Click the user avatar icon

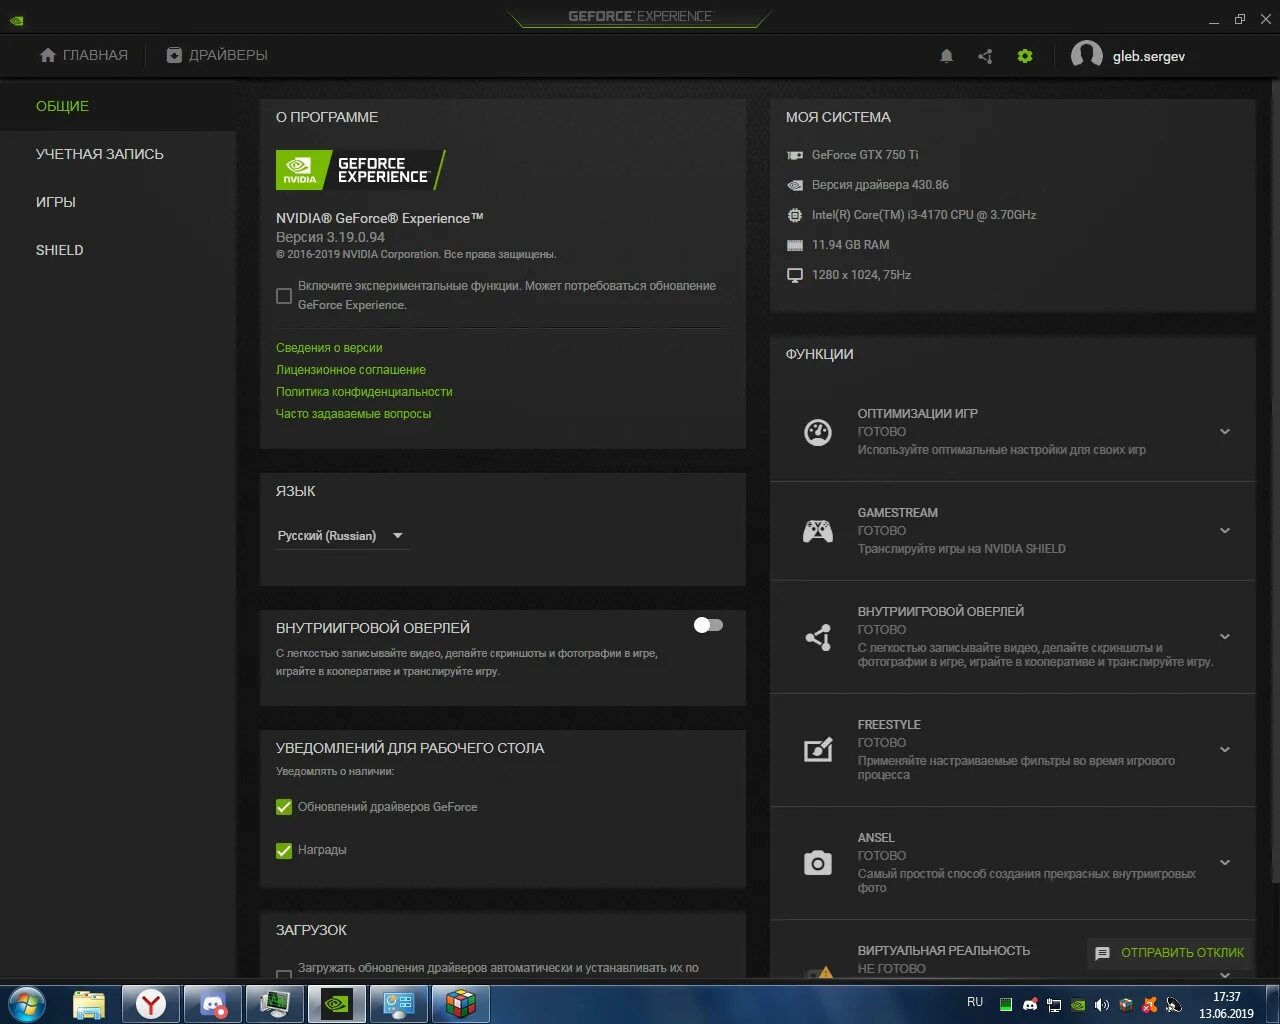click(1087, 56)
